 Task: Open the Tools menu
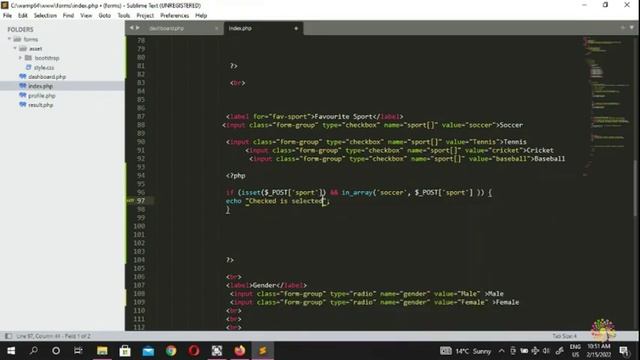coord(124,16)
